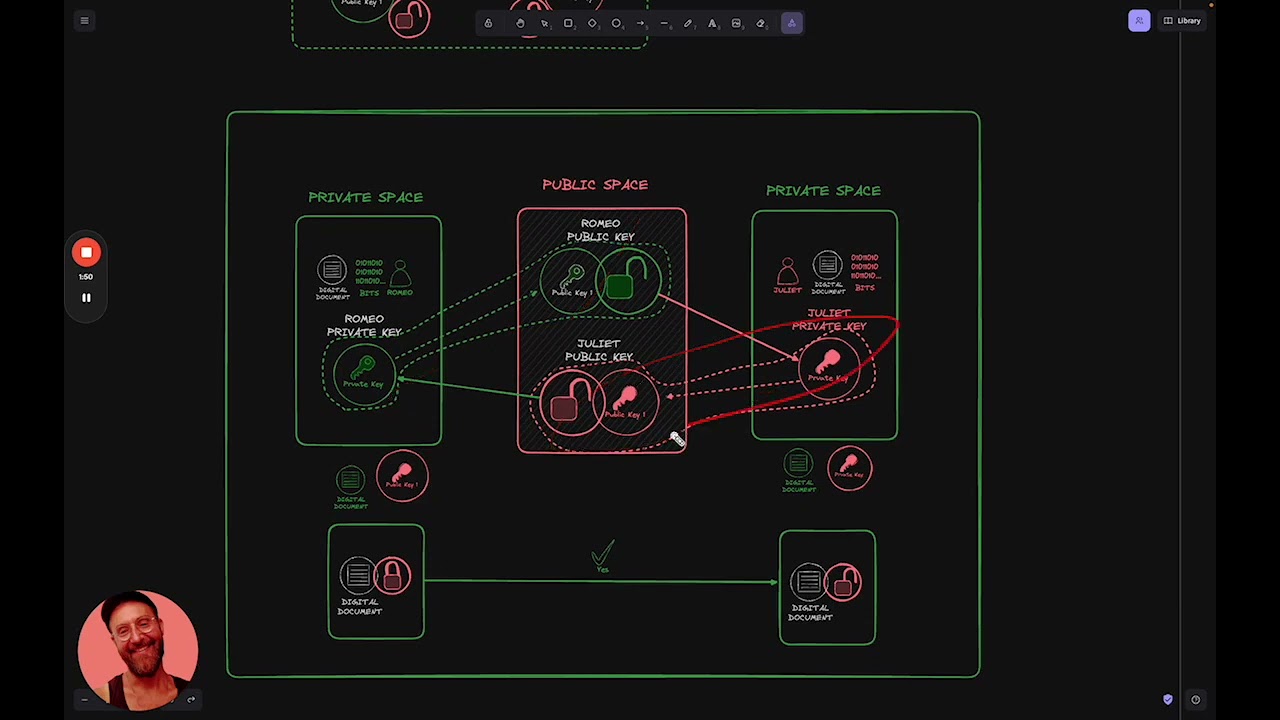Stop the screen recording
Image resolution: width=1280 pixels, height=720 pixels.
pos(86,253)
